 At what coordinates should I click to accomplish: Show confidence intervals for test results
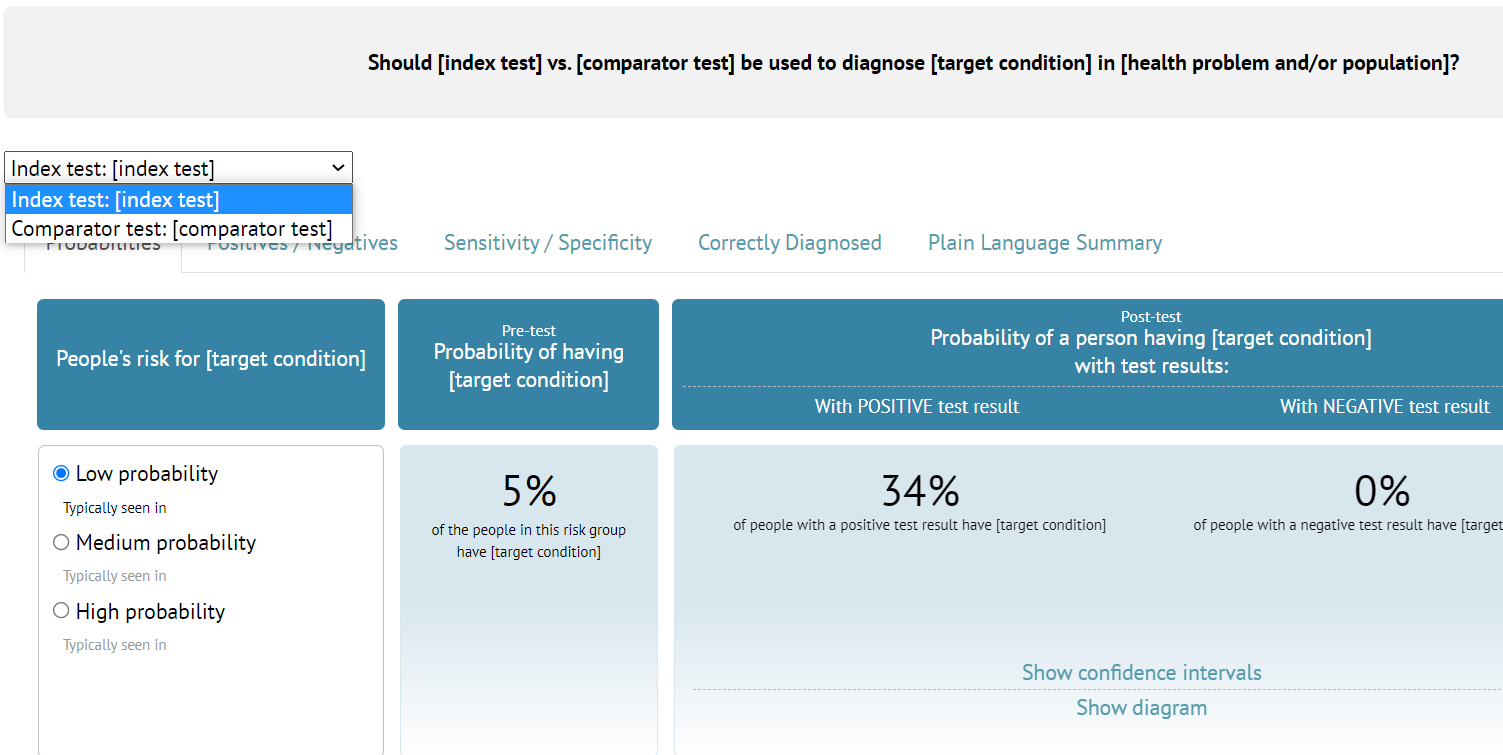pyautogui.click(x=1141, y=672)
